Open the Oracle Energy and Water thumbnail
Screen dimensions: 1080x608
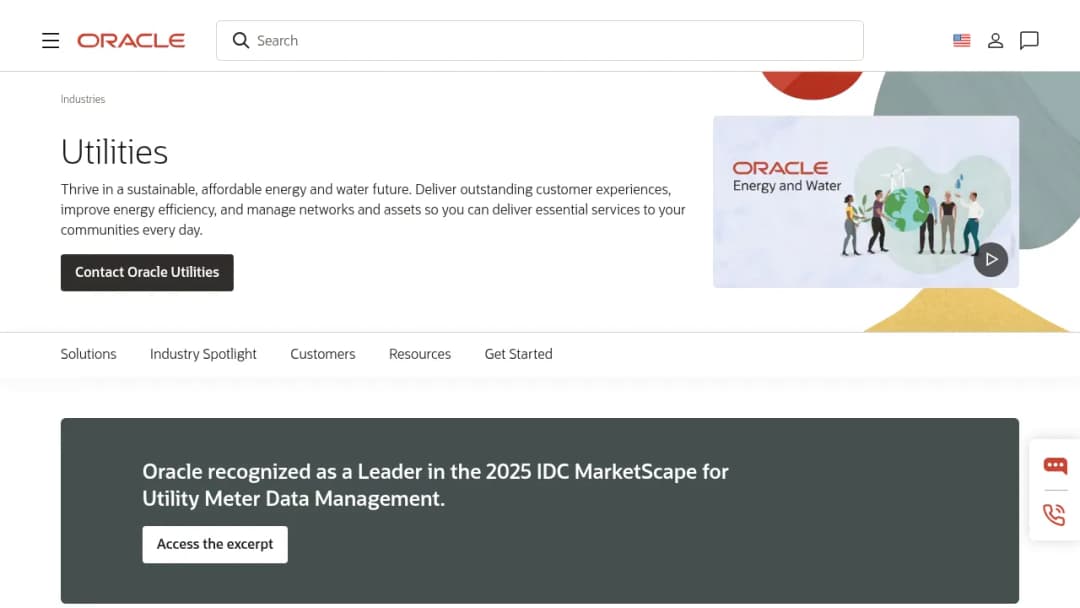click(866, 202)
